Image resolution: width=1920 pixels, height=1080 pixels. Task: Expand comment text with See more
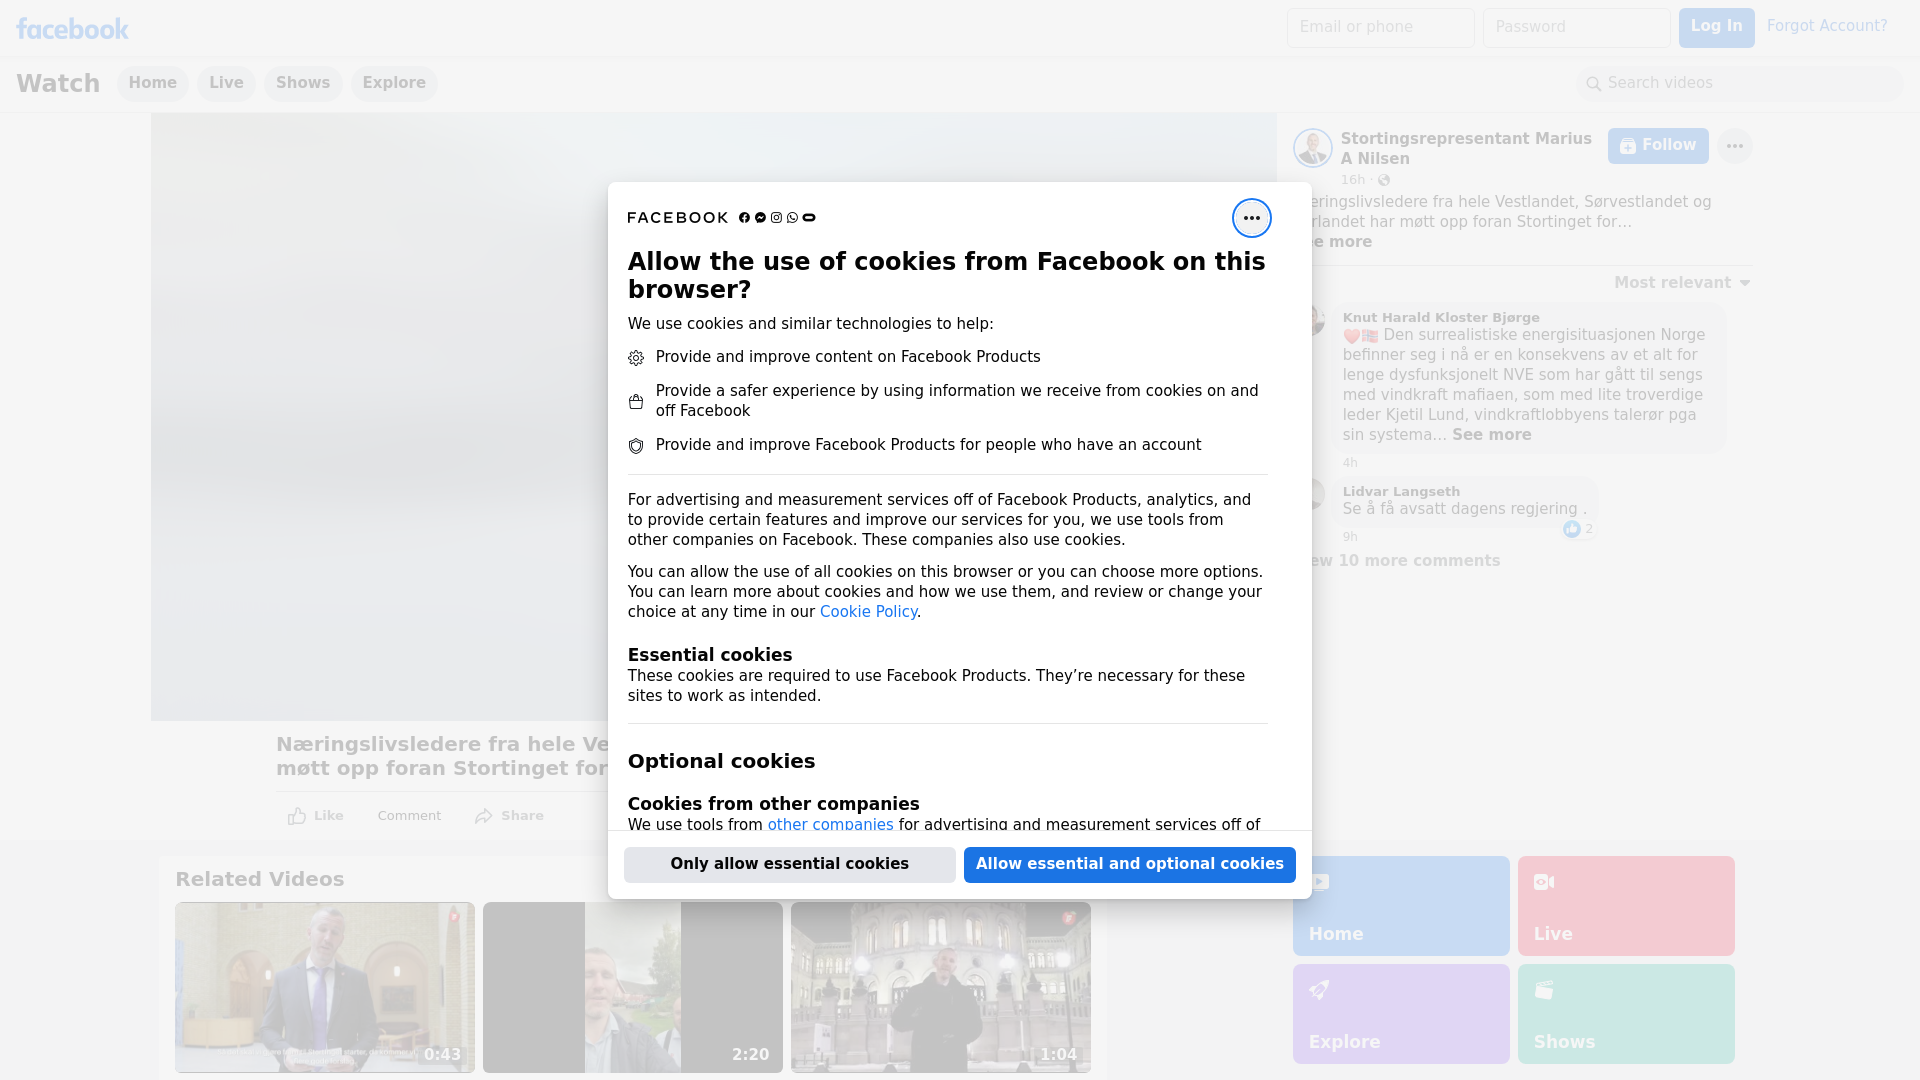pyautogui.click(x=1491, y=435)
